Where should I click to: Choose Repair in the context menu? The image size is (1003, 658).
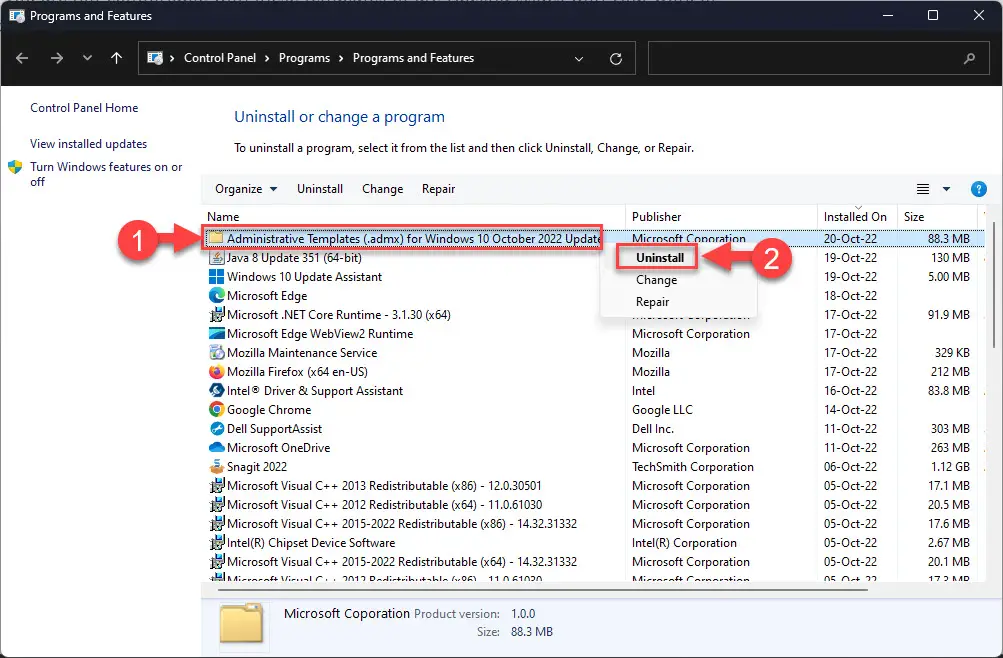pos(652,302)
